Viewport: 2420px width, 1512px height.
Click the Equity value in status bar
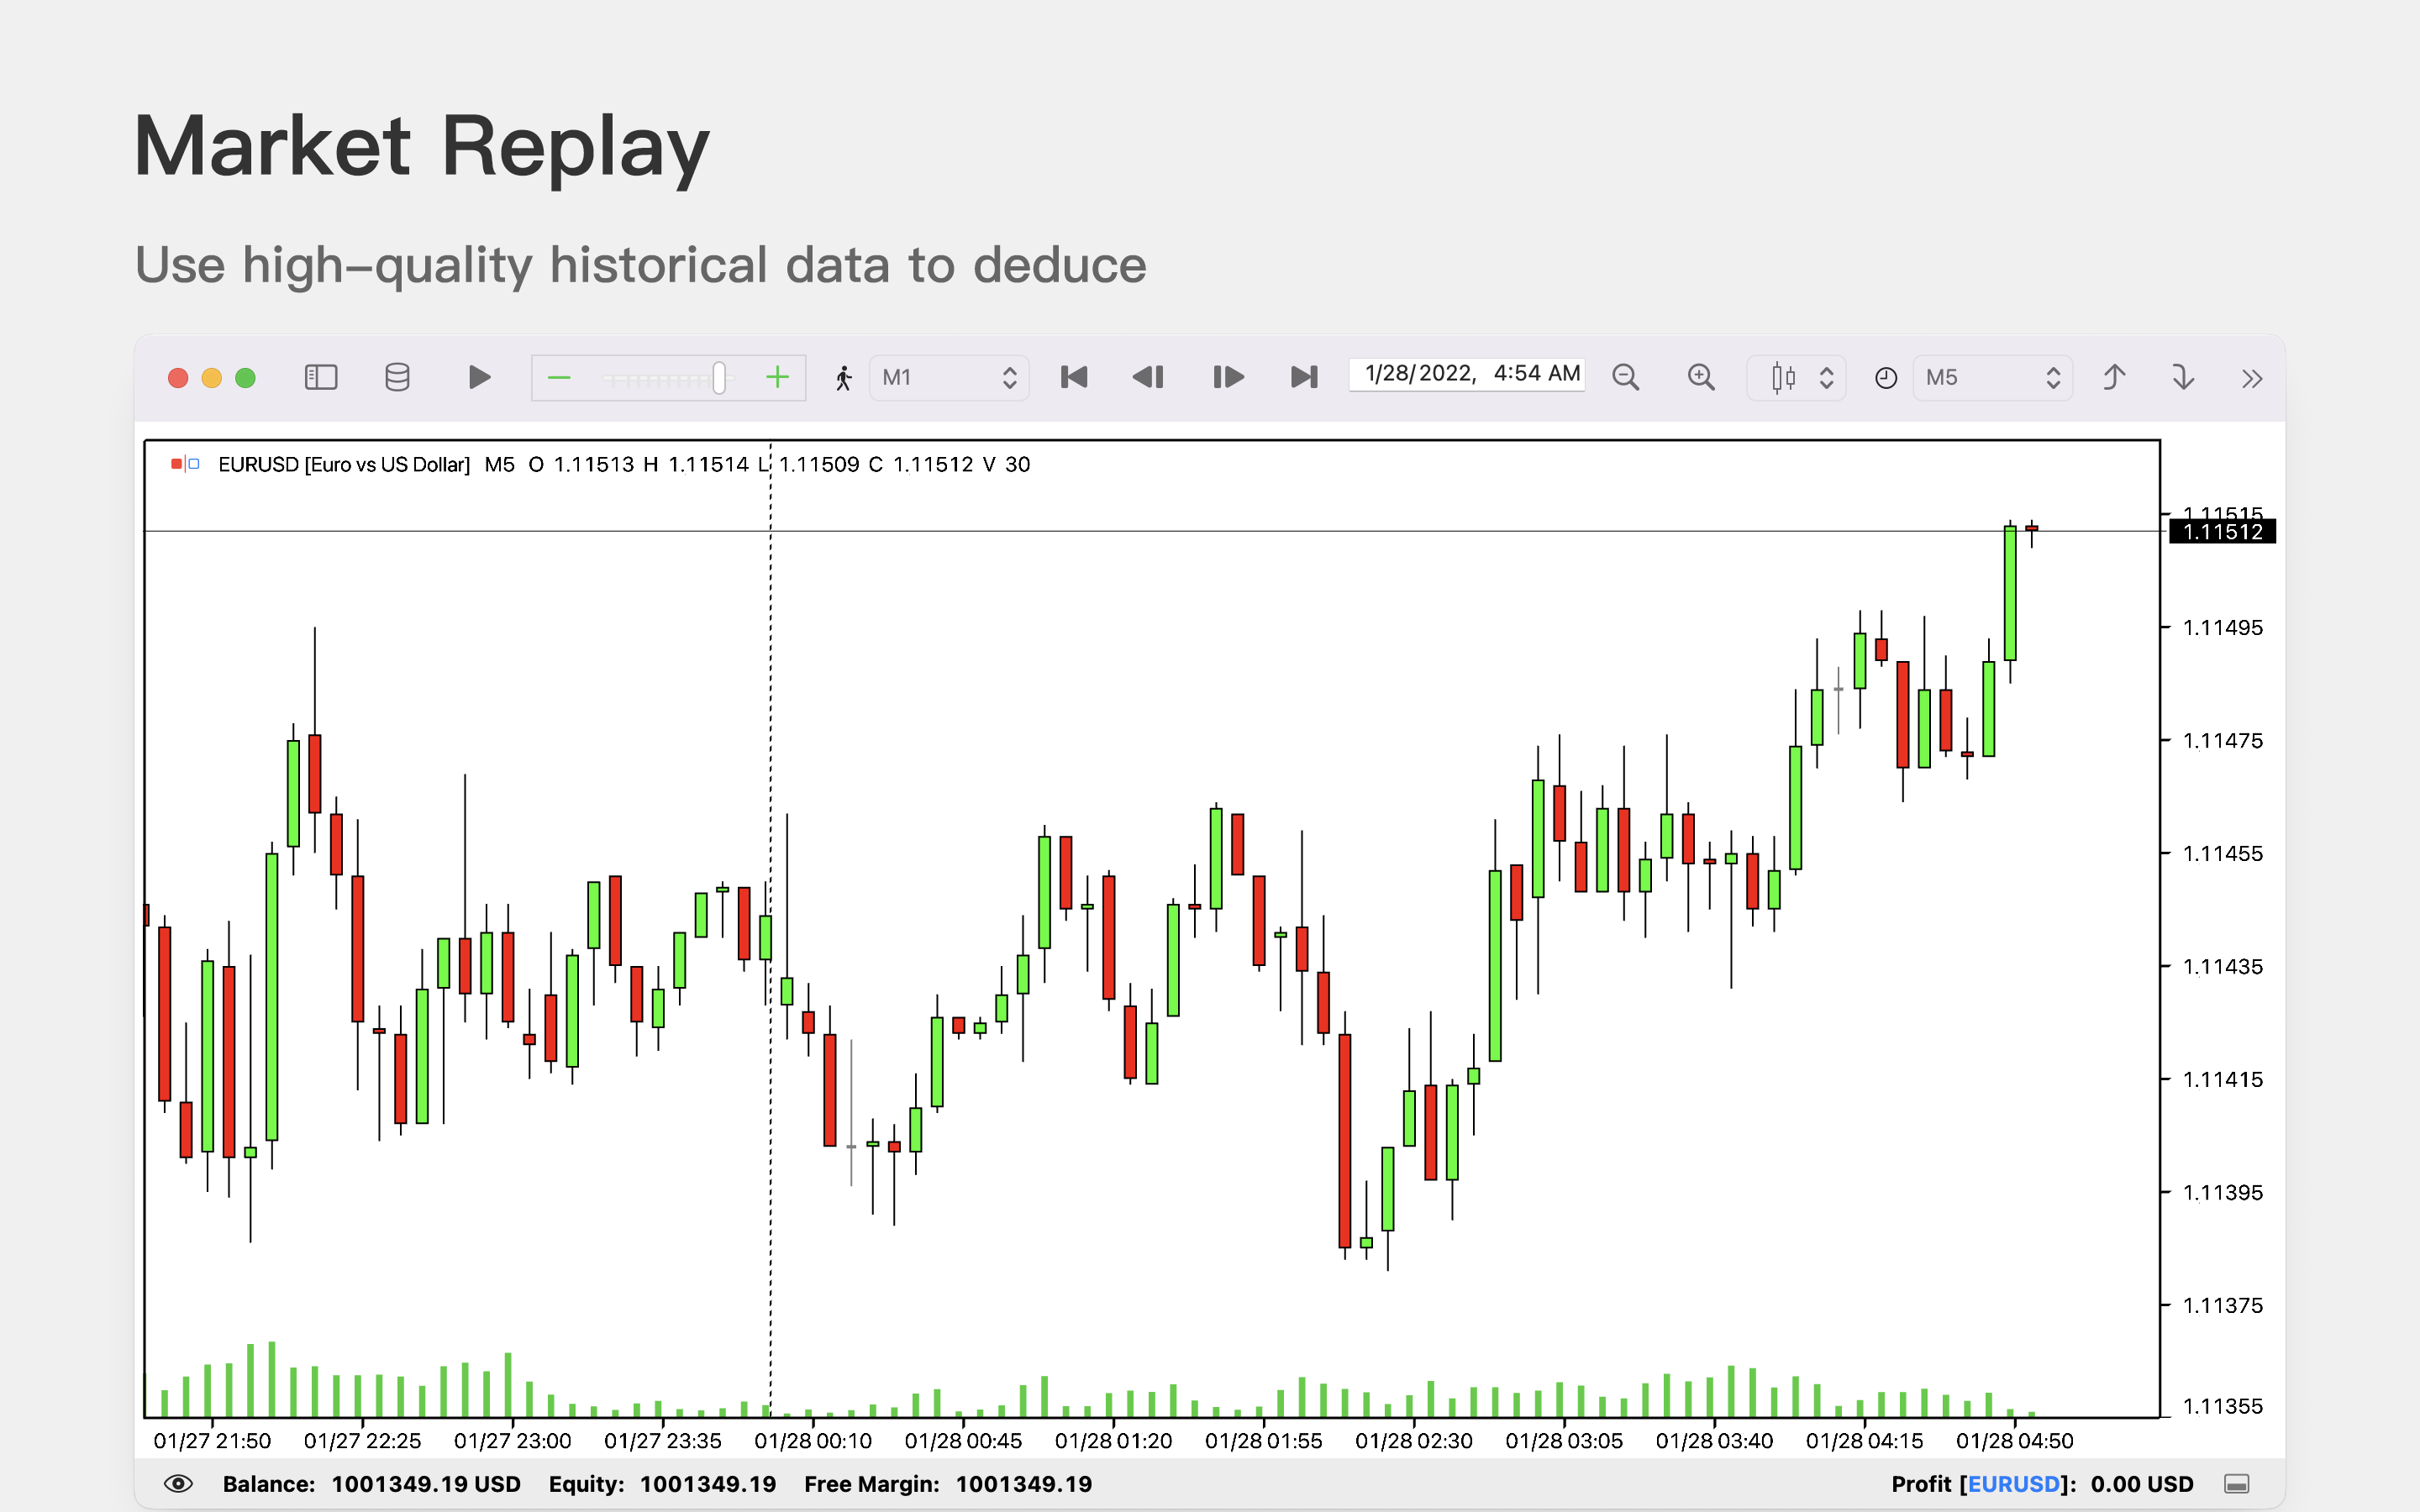(708, 1484)
